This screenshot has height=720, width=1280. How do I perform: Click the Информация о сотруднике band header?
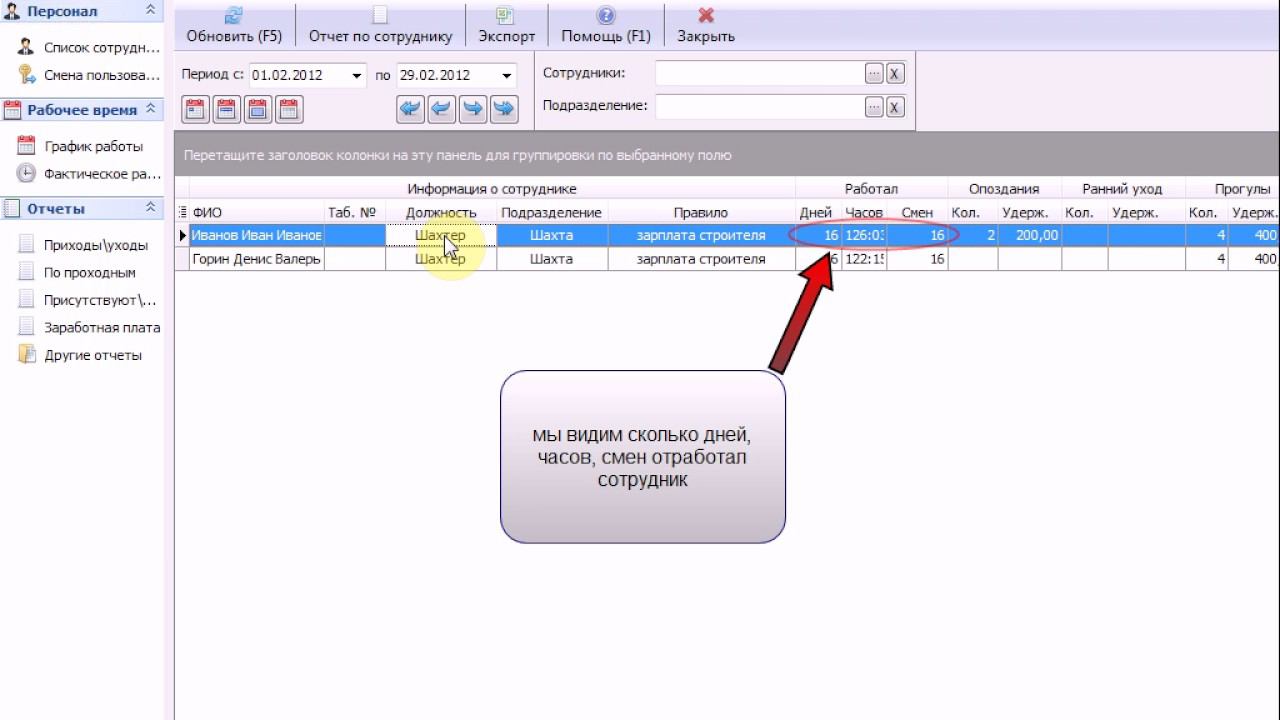tap(492, 189)
